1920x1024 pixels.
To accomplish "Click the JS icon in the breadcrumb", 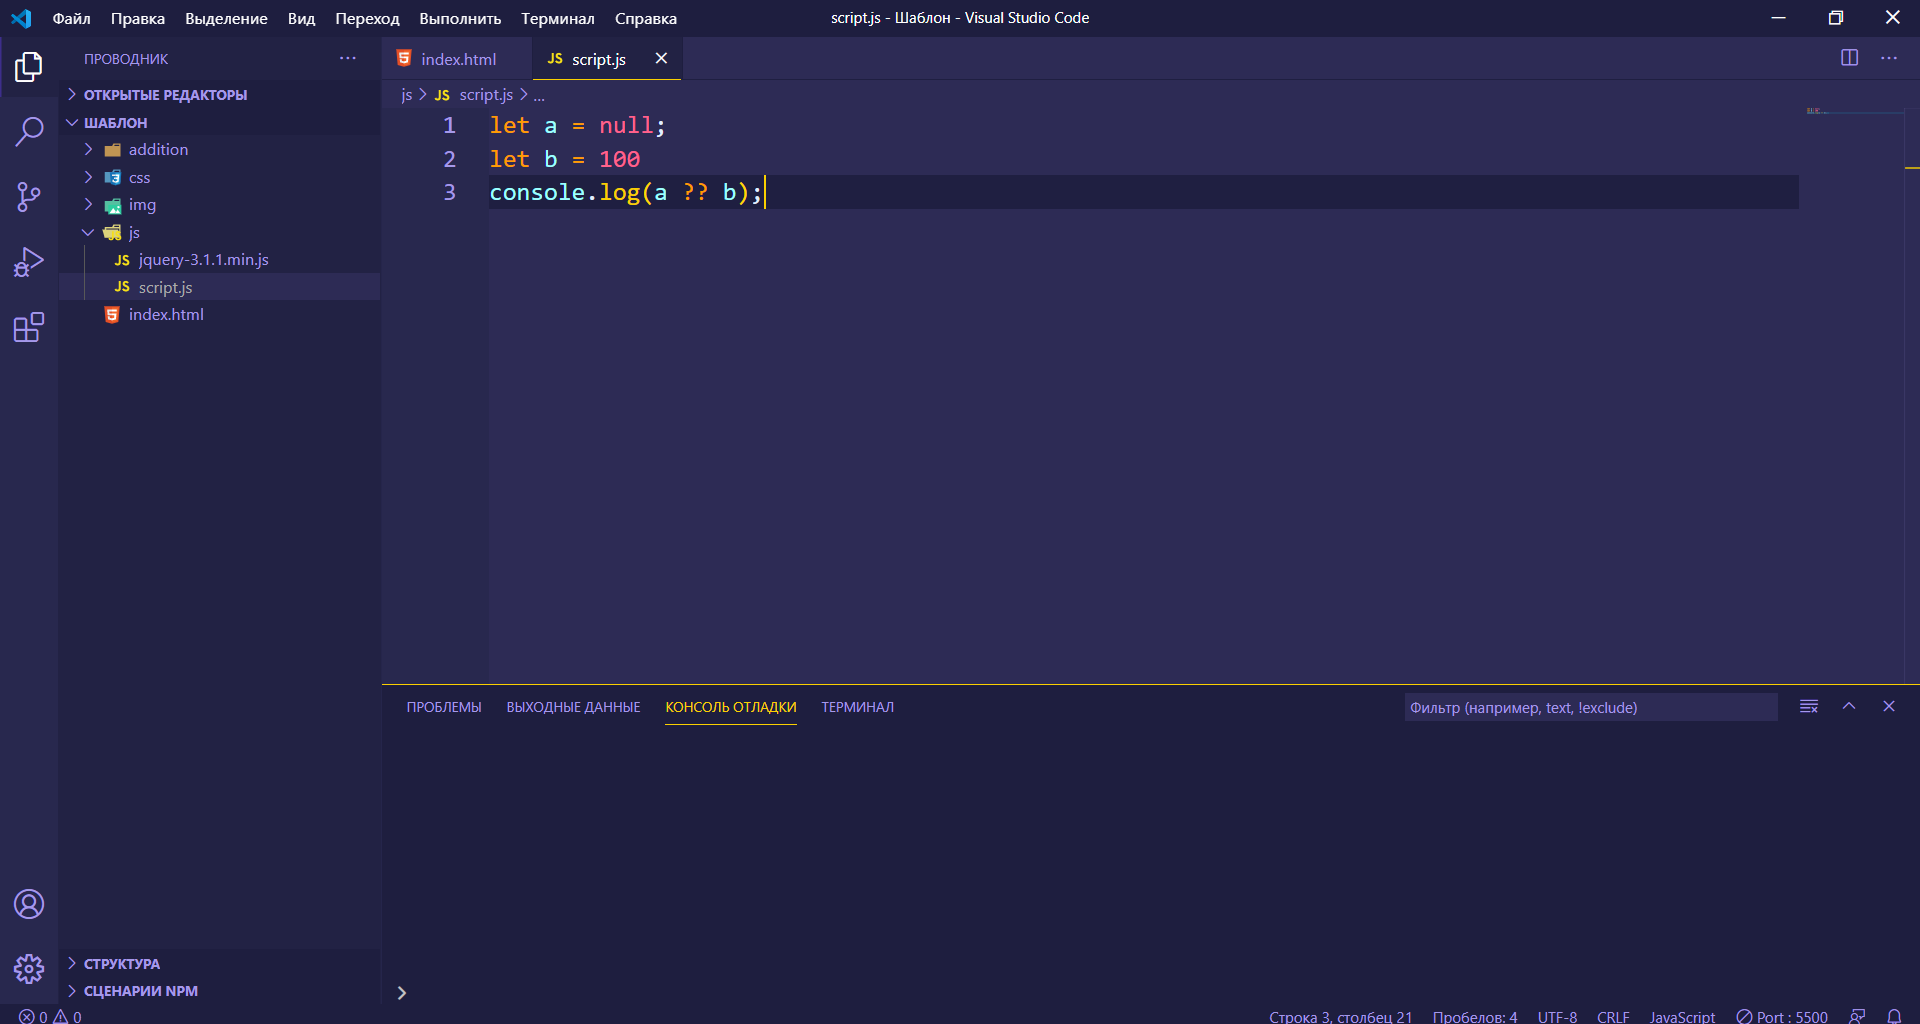I will point(442,95).
